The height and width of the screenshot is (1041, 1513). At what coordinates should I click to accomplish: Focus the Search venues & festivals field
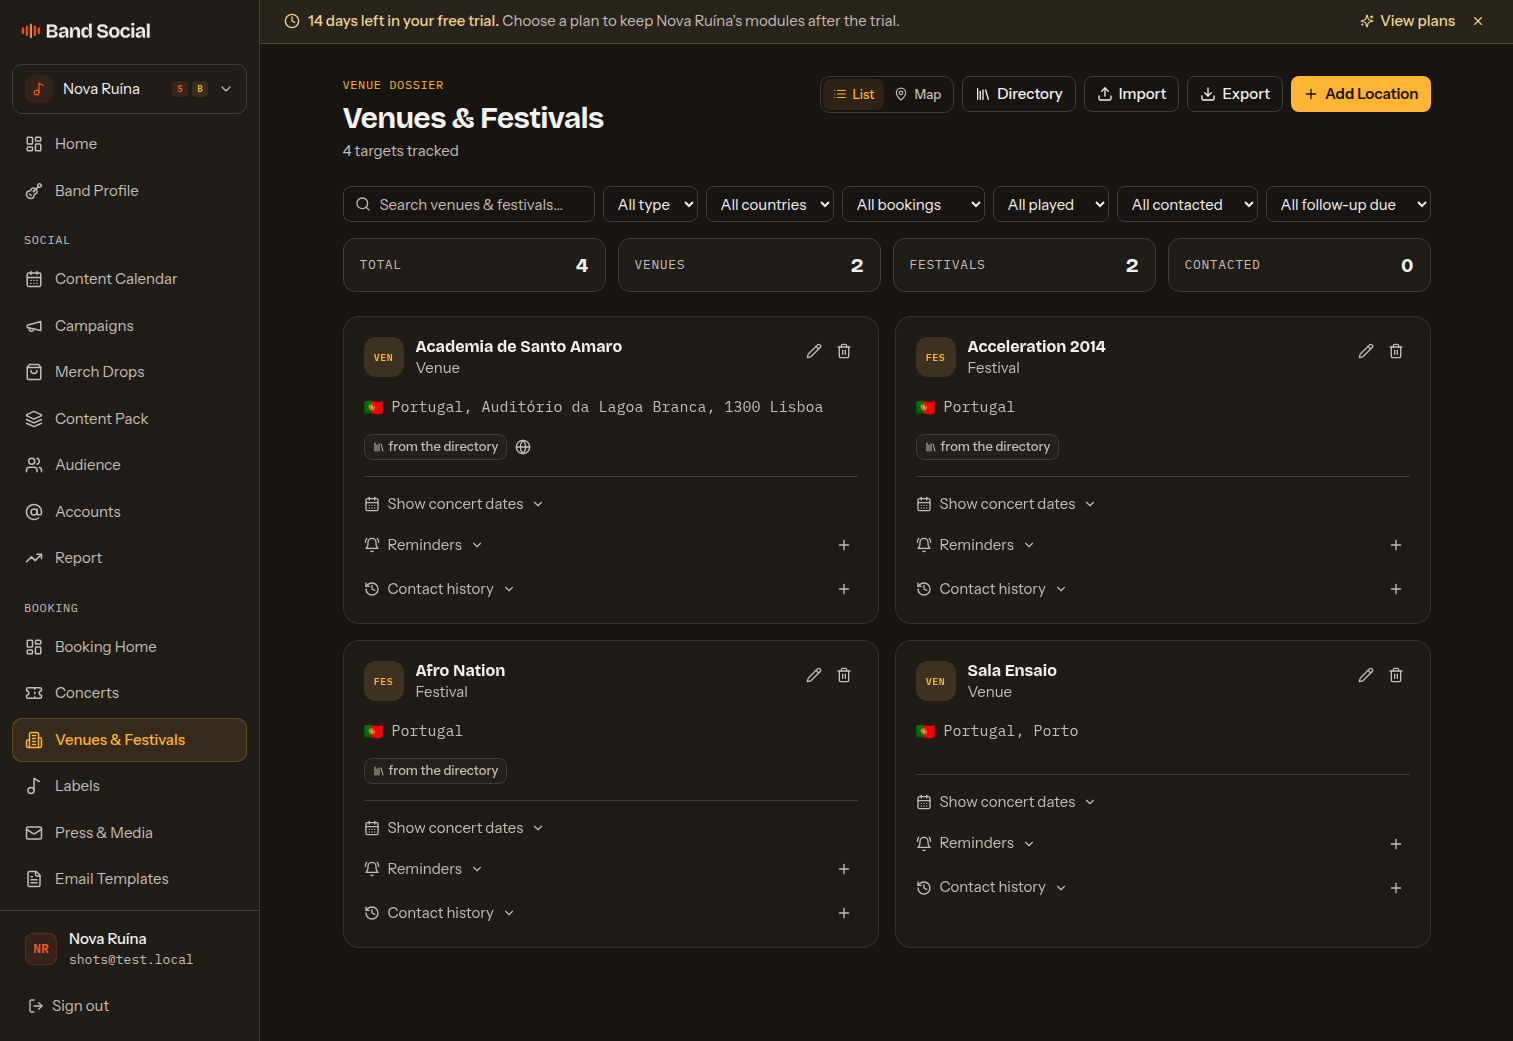469,205
